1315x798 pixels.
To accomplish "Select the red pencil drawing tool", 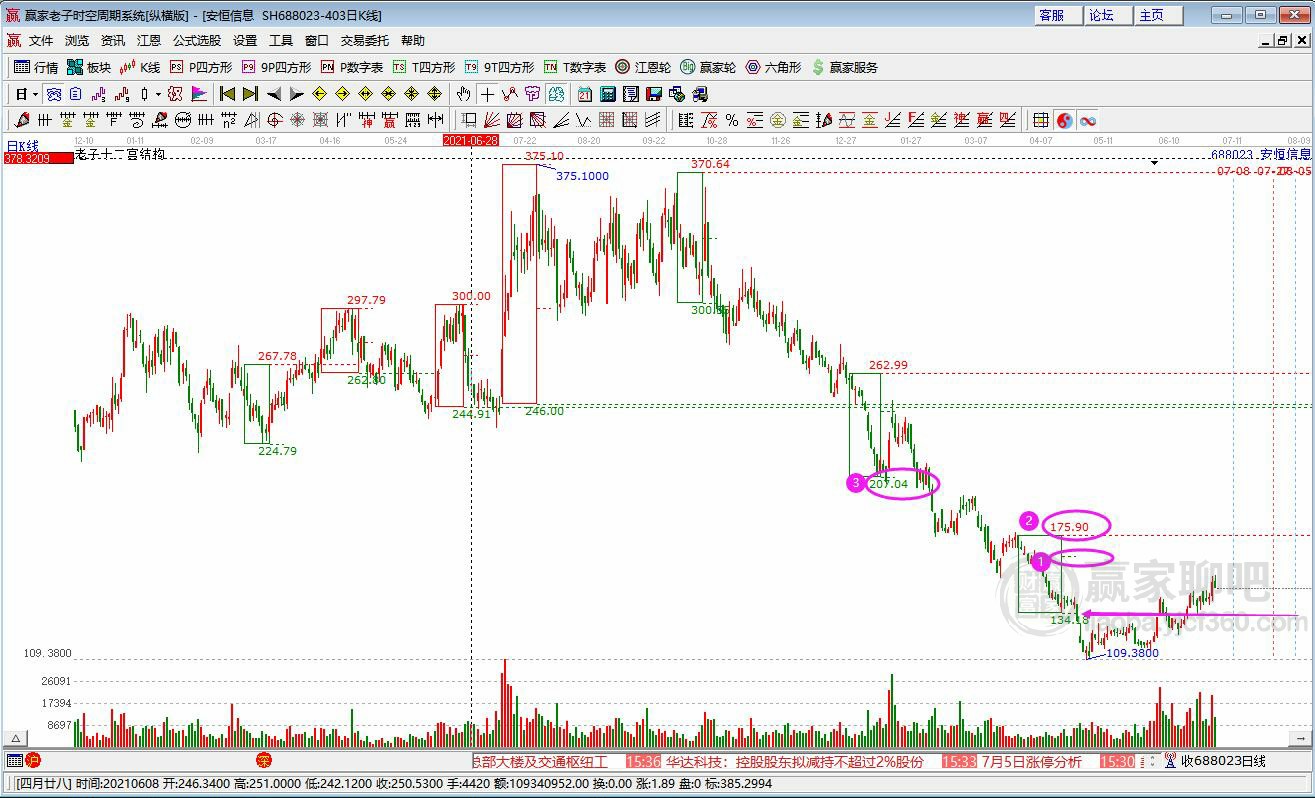I will pyautogui.click(x=22, y=120).
